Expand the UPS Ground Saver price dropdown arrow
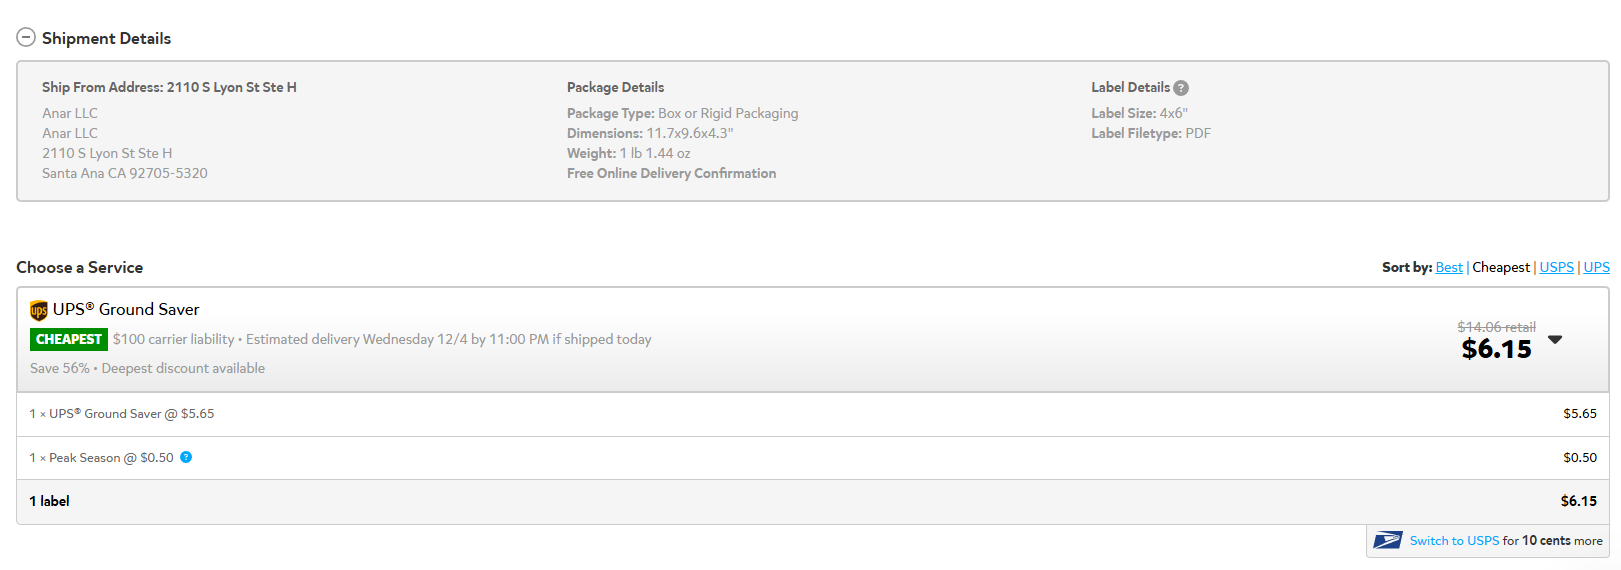This screenshot has width=1621, height=570. pyautogui.click(x=1555, y=339)
